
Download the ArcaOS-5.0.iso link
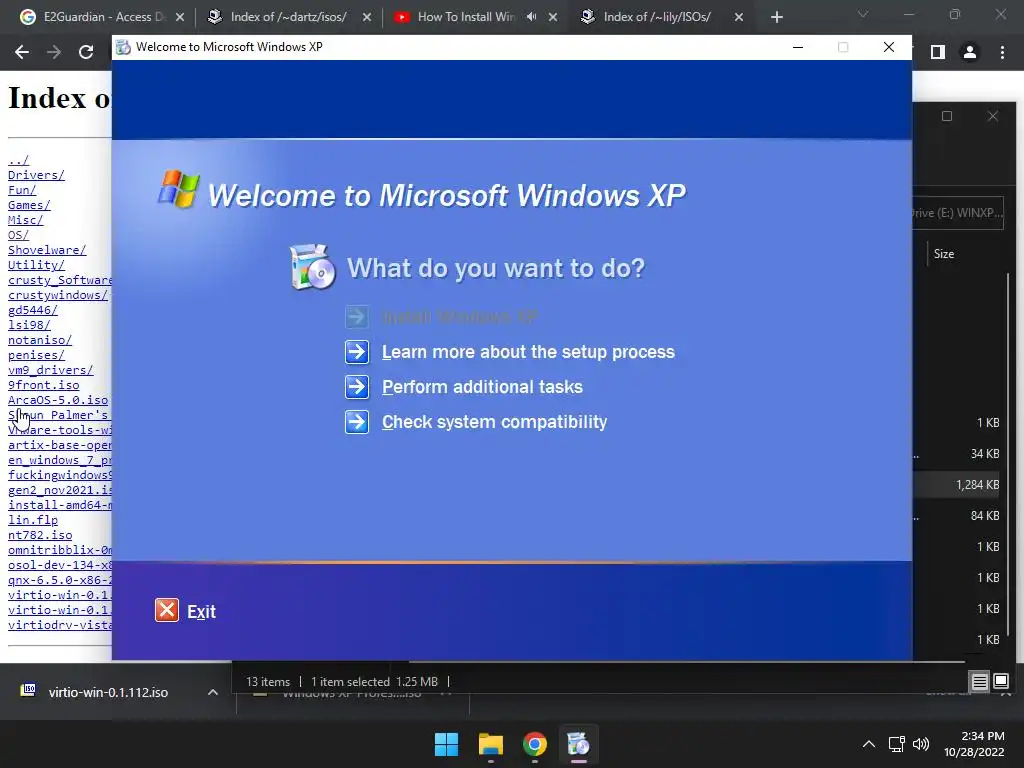pos(58,400)
